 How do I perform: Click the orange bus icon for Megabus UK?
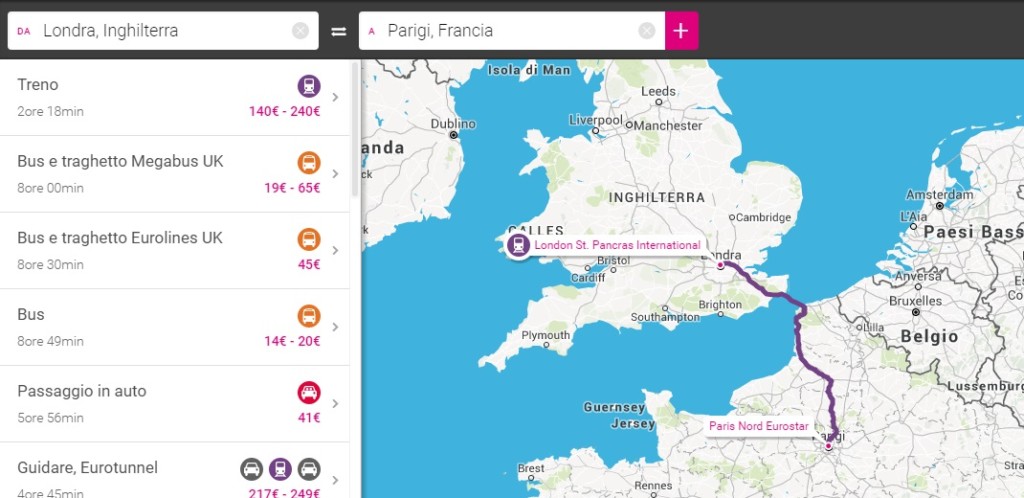click(309, 162)
